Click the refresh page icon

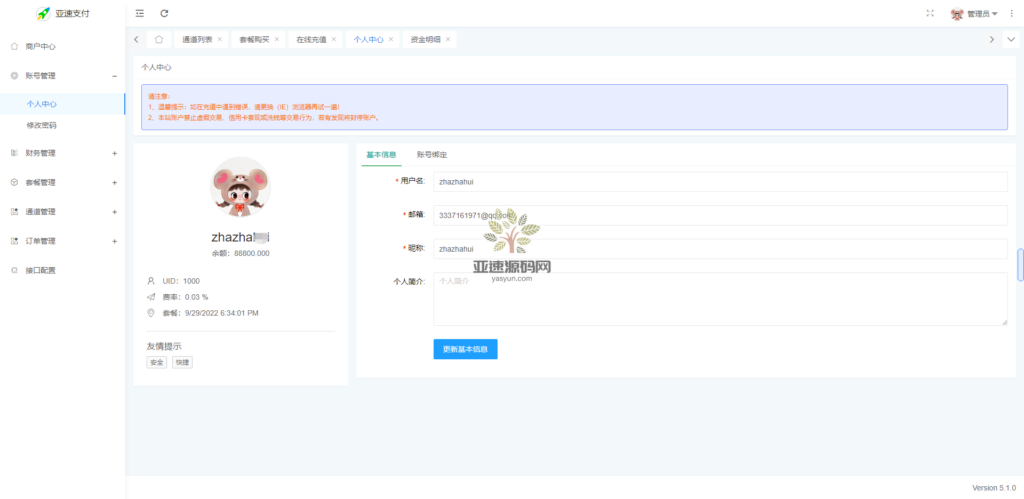pos(165,13)
